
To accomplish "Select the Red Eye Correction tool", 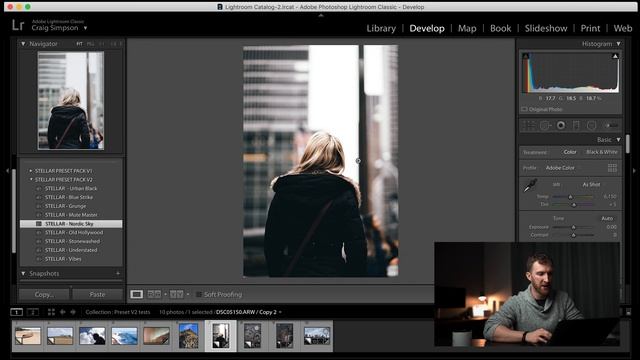I will pyautogui.click(x=561, y=126).
